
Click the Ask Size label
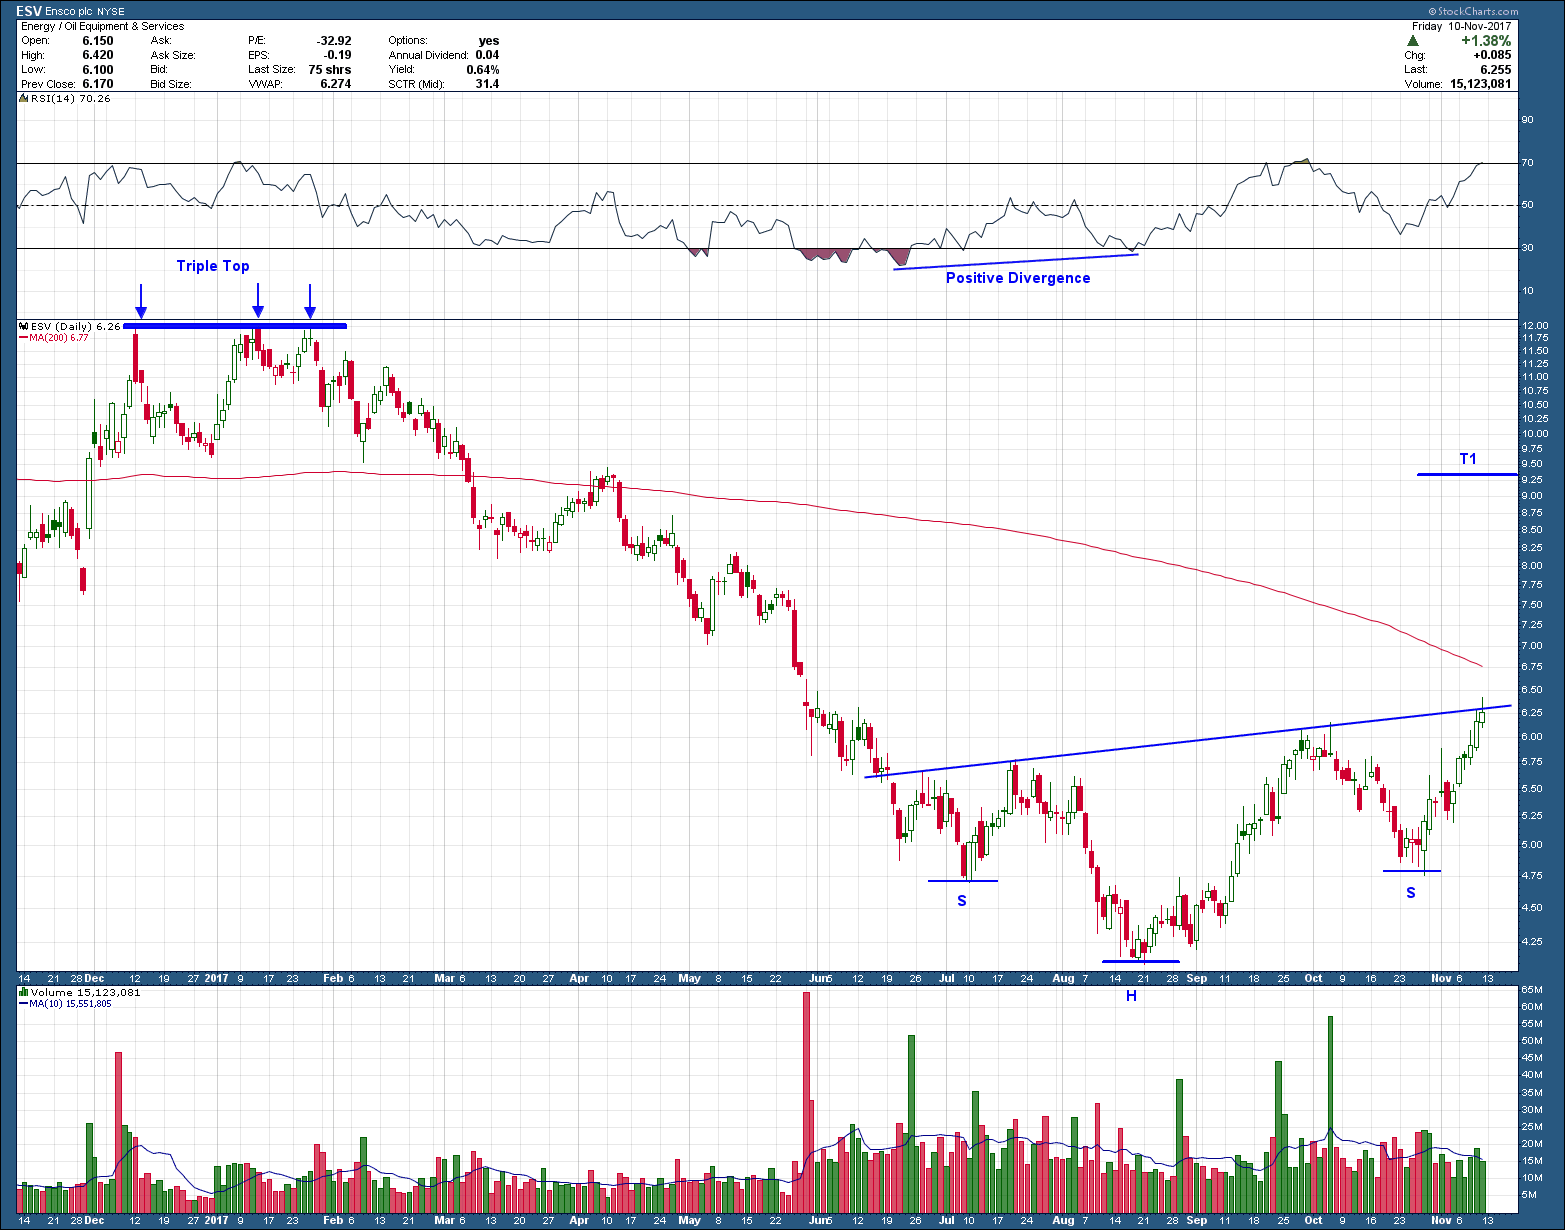click(173, 55)
